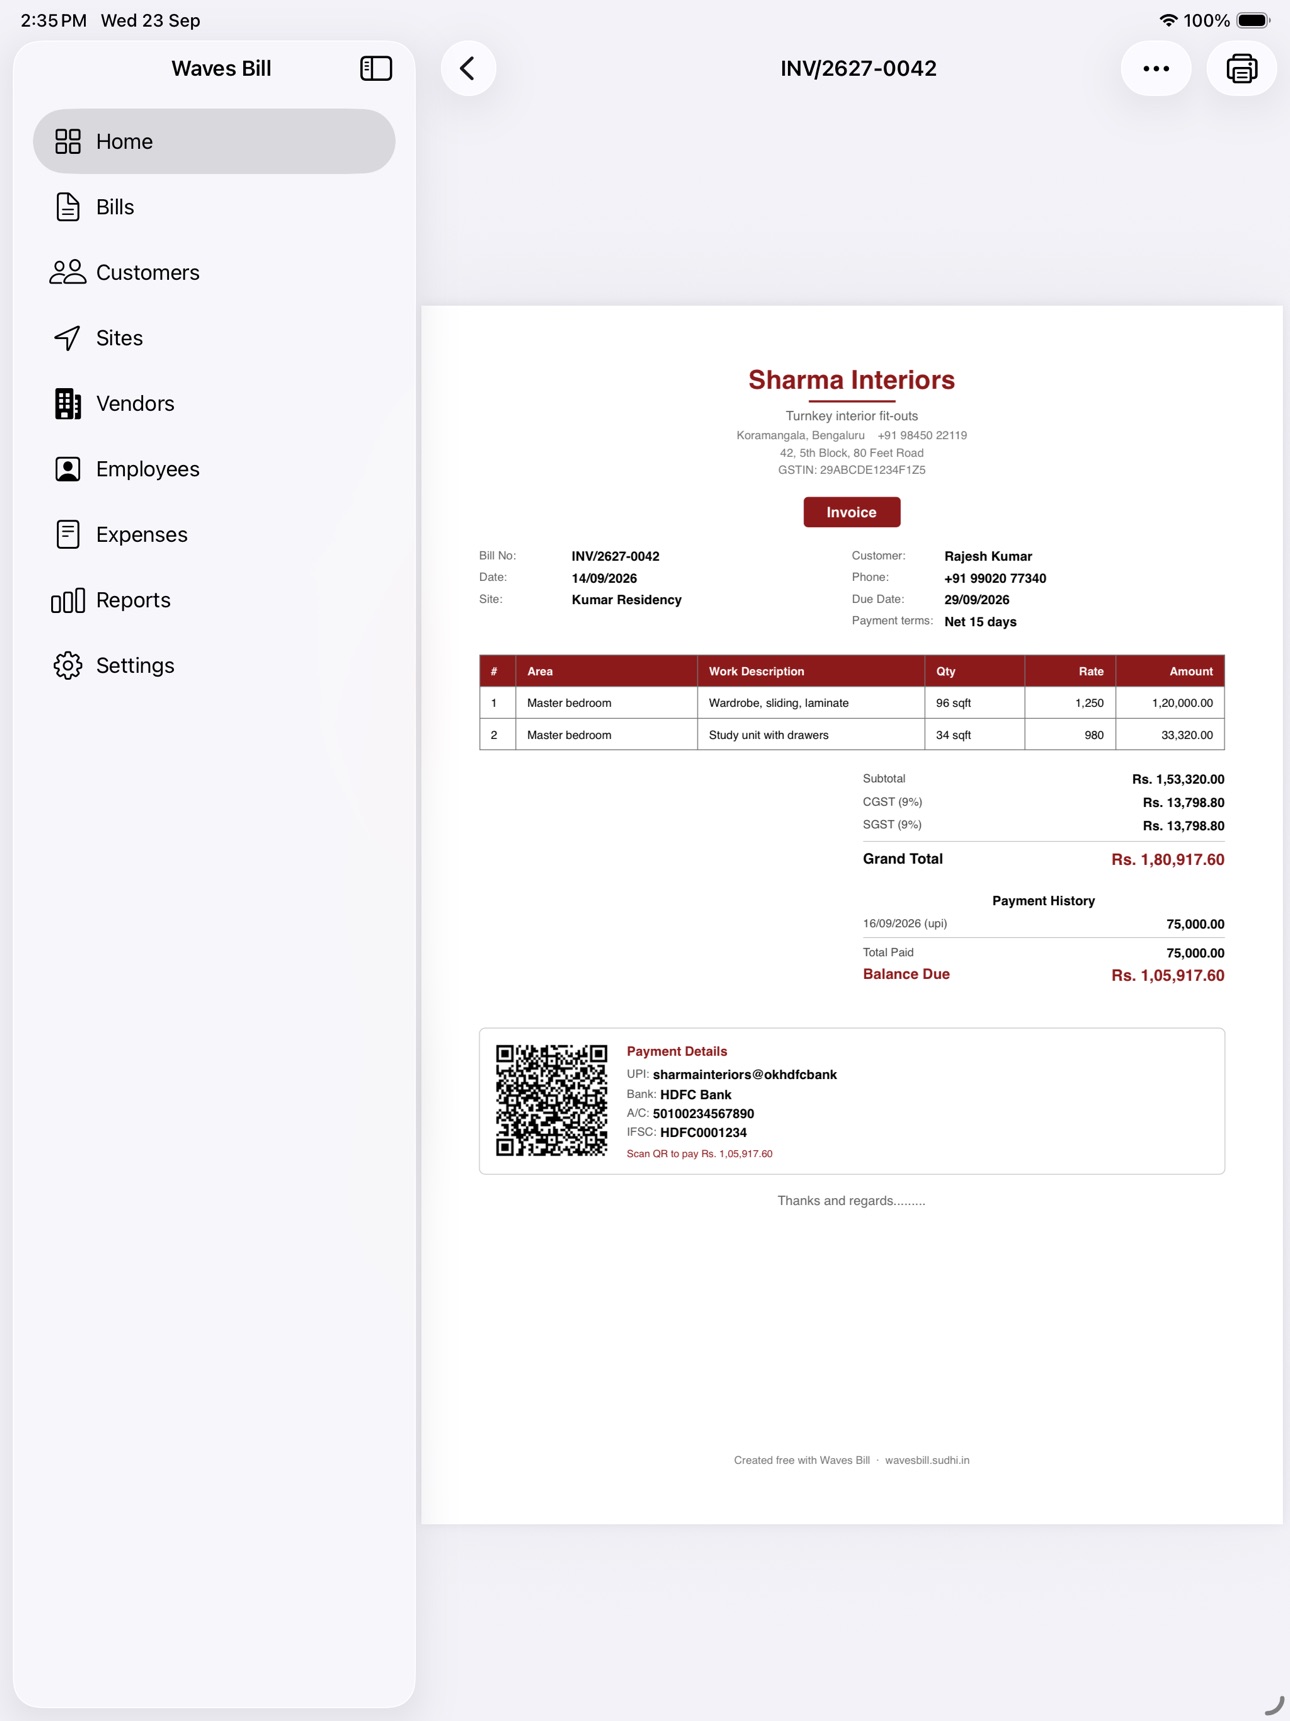Click the Sharma Interiors heading
This screenshot has width=1290, height=1721.
coord(851,380)
